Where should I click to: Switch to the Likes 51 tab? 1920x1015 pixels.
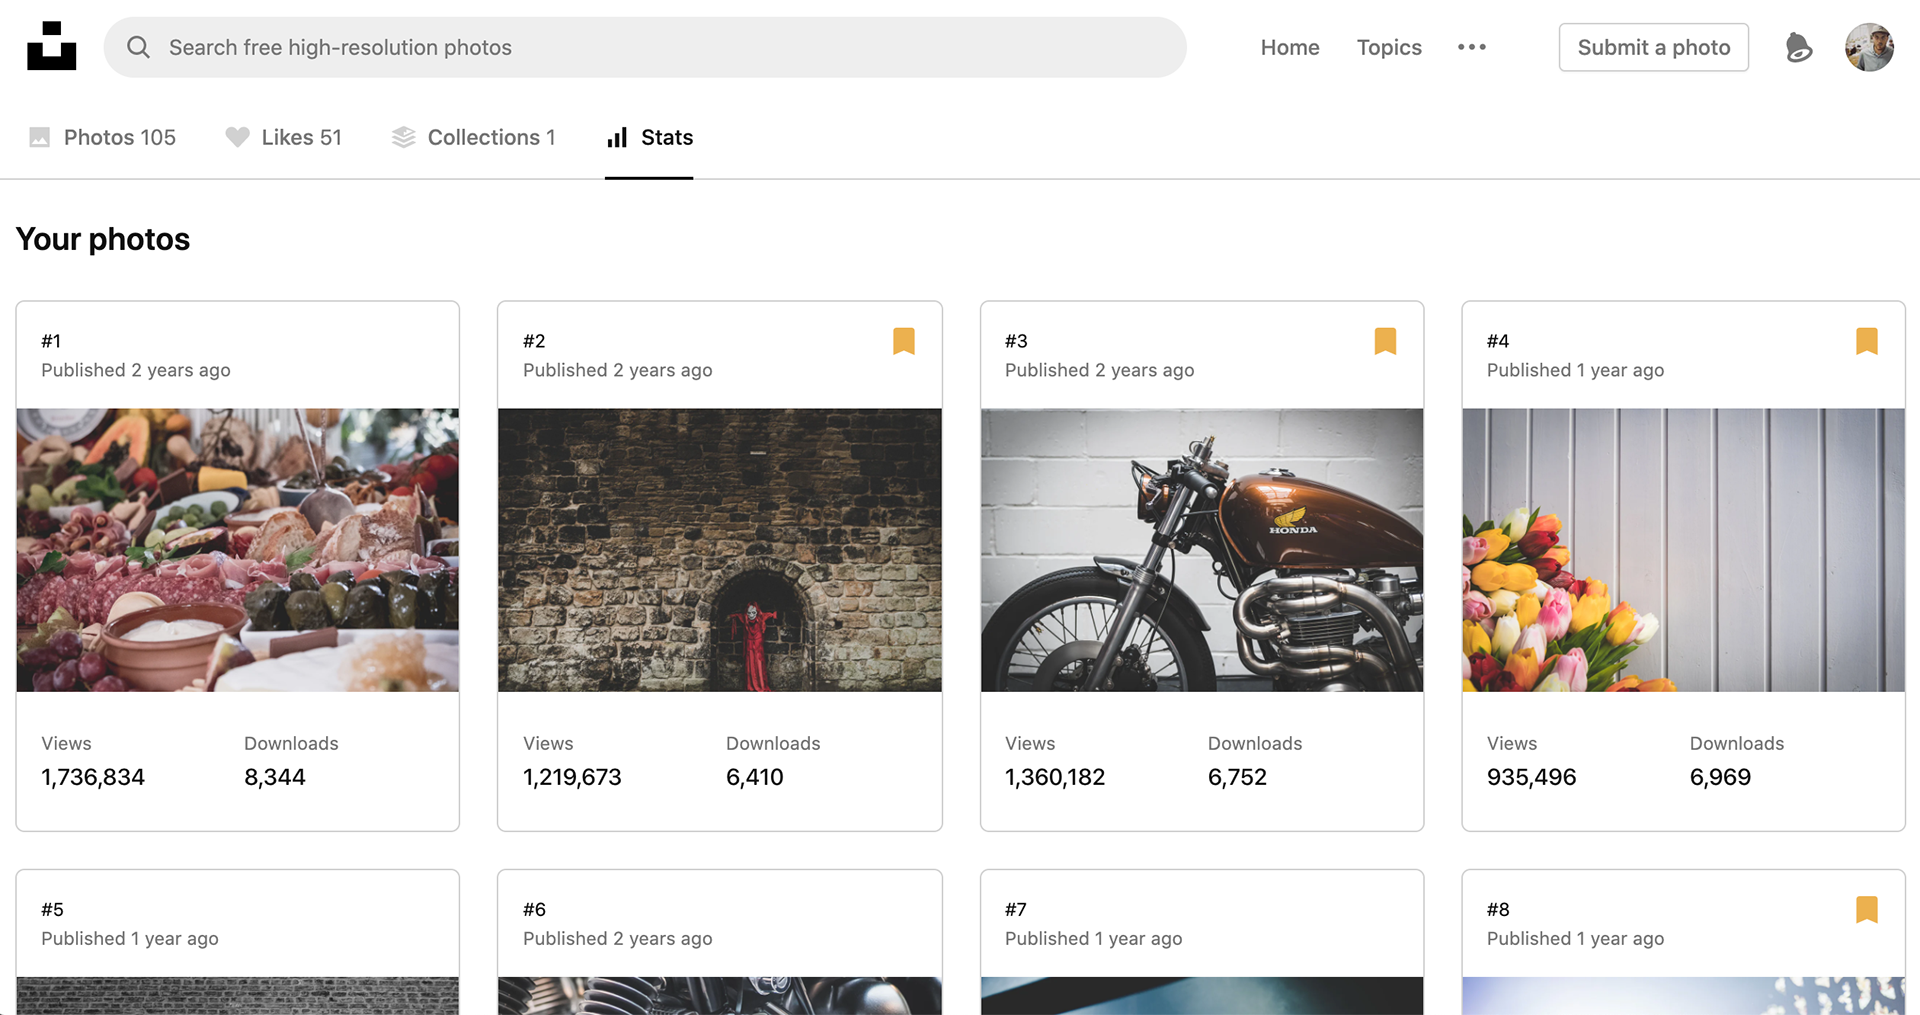pos(284,137)
